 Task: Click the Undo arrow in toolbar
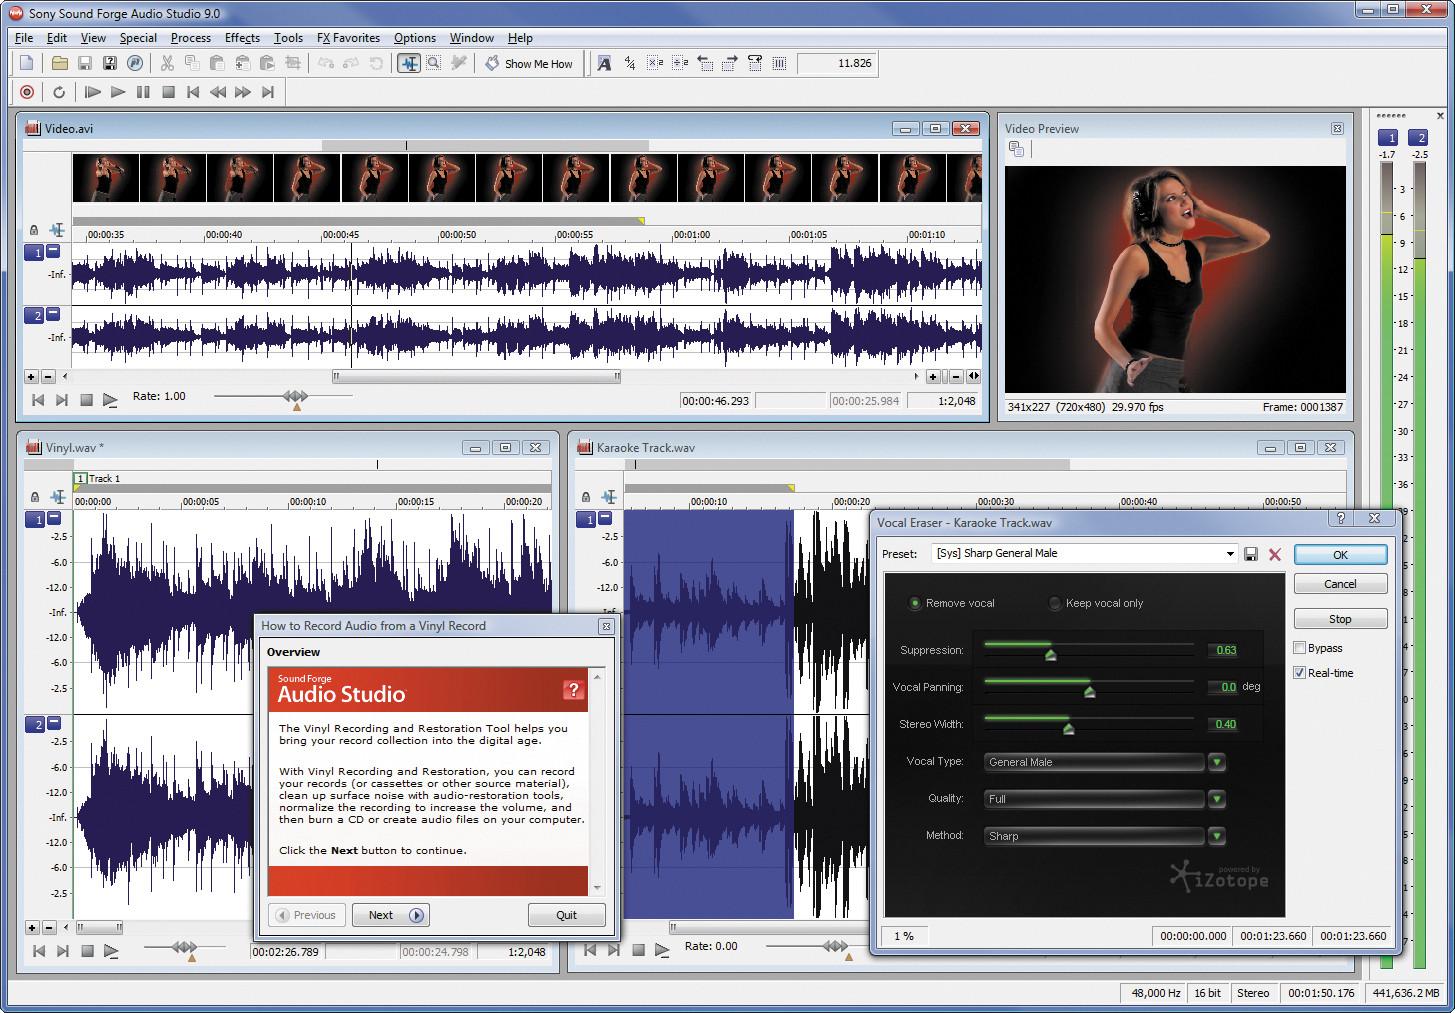tap(326, 63)
